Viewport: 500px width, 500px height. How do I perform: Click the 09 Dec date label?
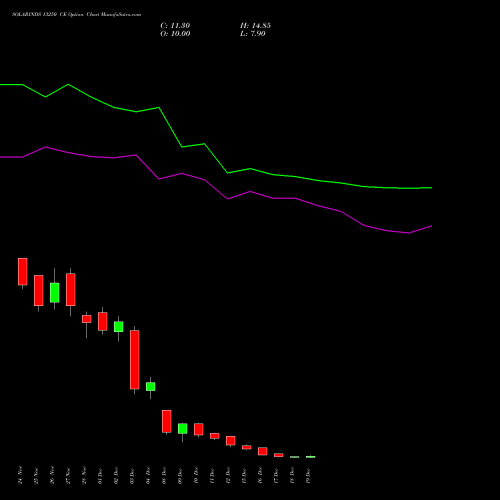[x=180, y=475]
